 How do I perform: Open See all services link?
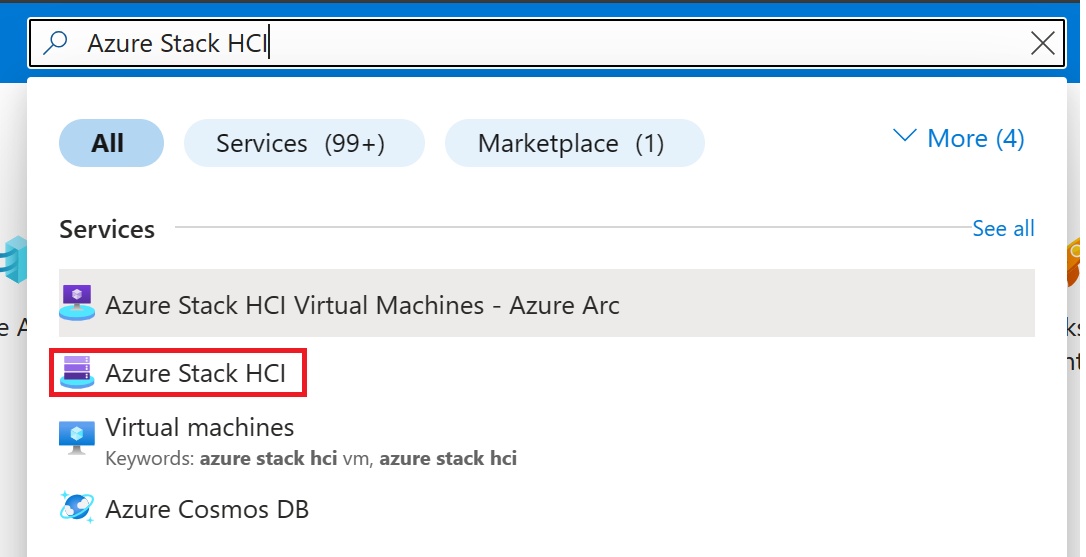[x=1003, y=228]
